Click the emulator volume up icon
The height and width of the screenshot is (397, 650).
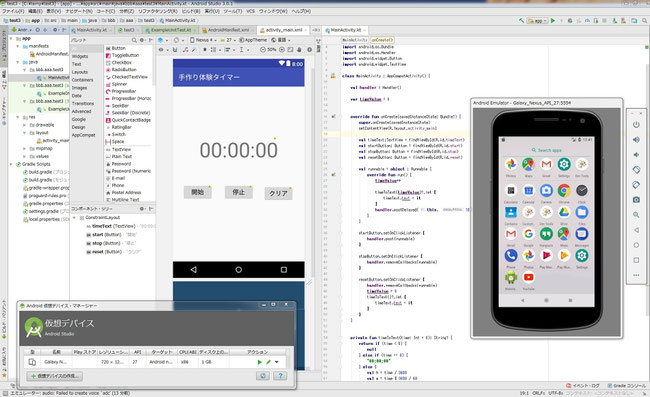coord(636,140)
